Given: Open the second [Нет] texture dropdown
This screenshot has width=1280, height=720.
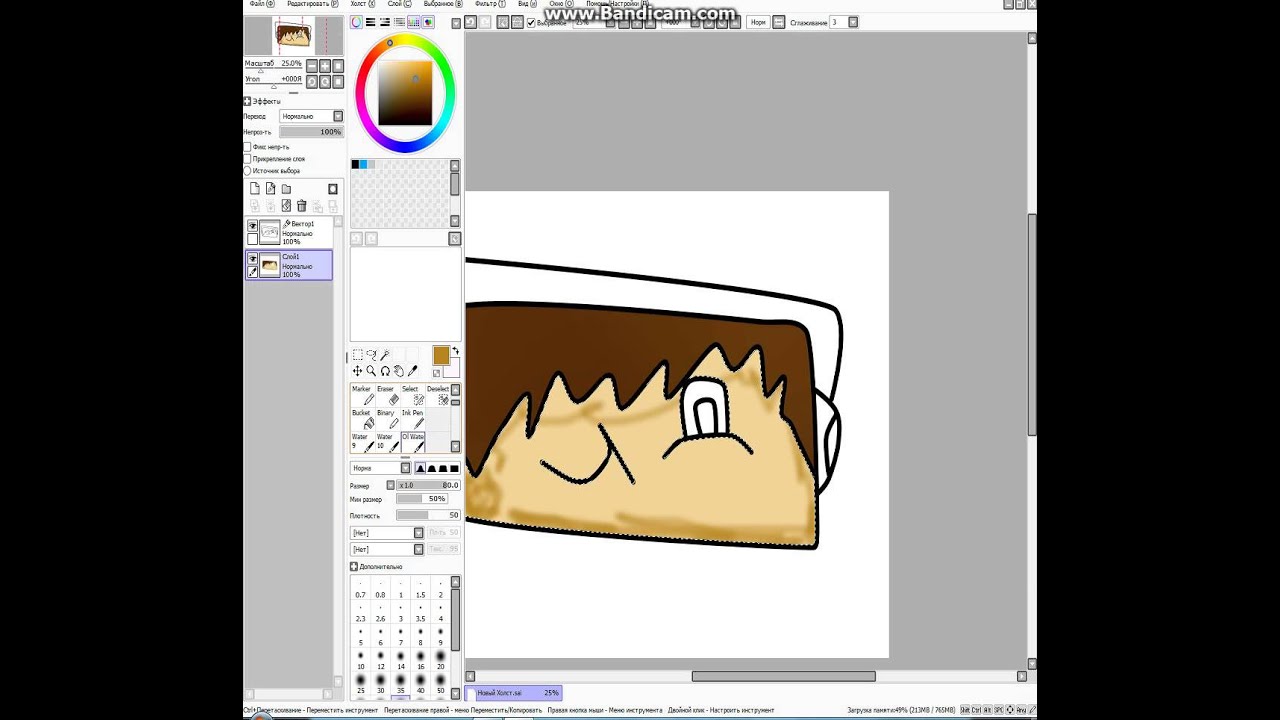Looking at the screenshot, I should [x=387, y=549].
